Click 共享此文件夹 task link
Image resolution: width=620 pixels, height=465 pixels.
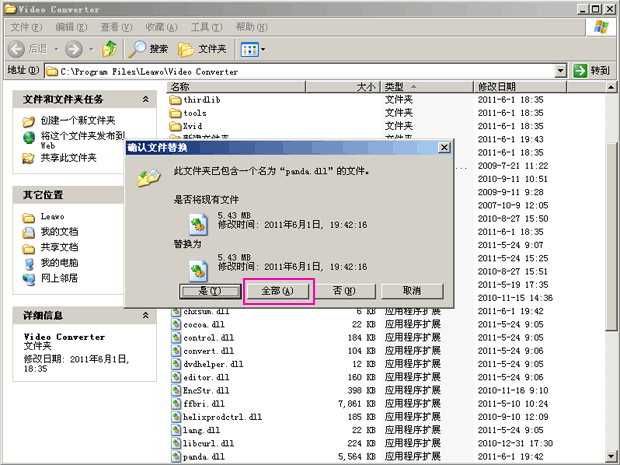[x=68, y=158]
